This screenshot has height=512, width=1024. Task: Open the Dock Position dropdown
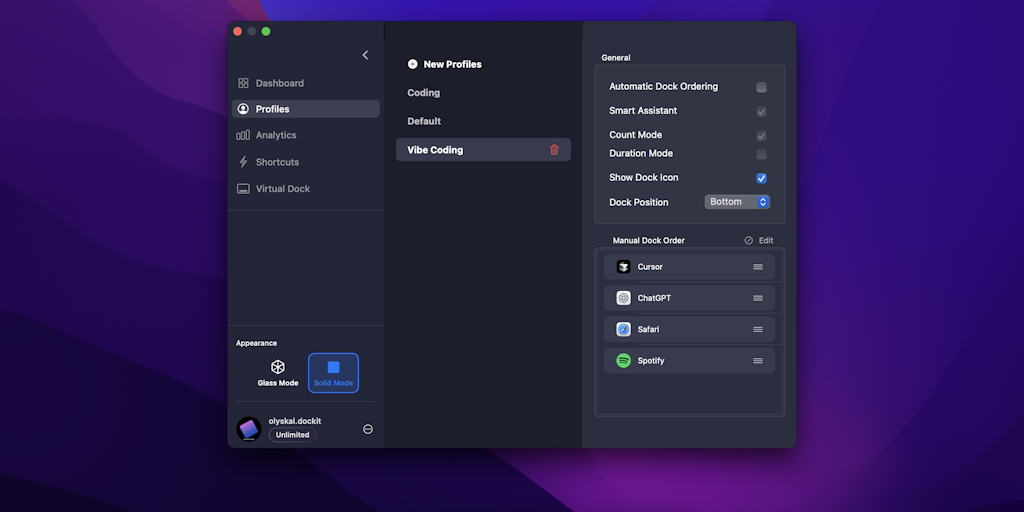click(x=737, y=202)
